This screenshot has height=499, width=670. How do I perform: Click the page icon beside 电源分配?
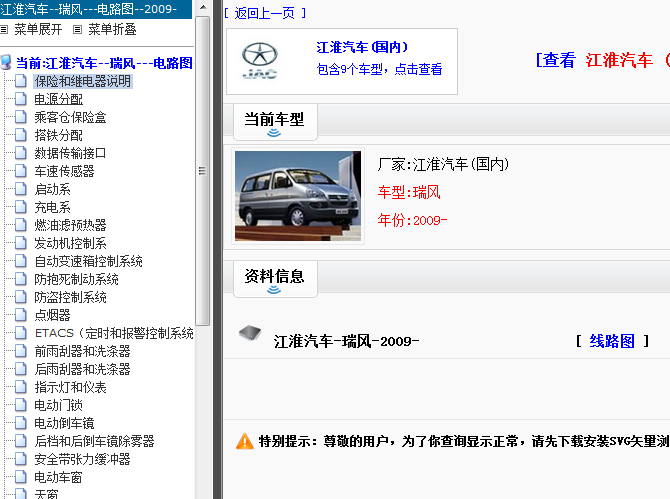pos(21,99)
